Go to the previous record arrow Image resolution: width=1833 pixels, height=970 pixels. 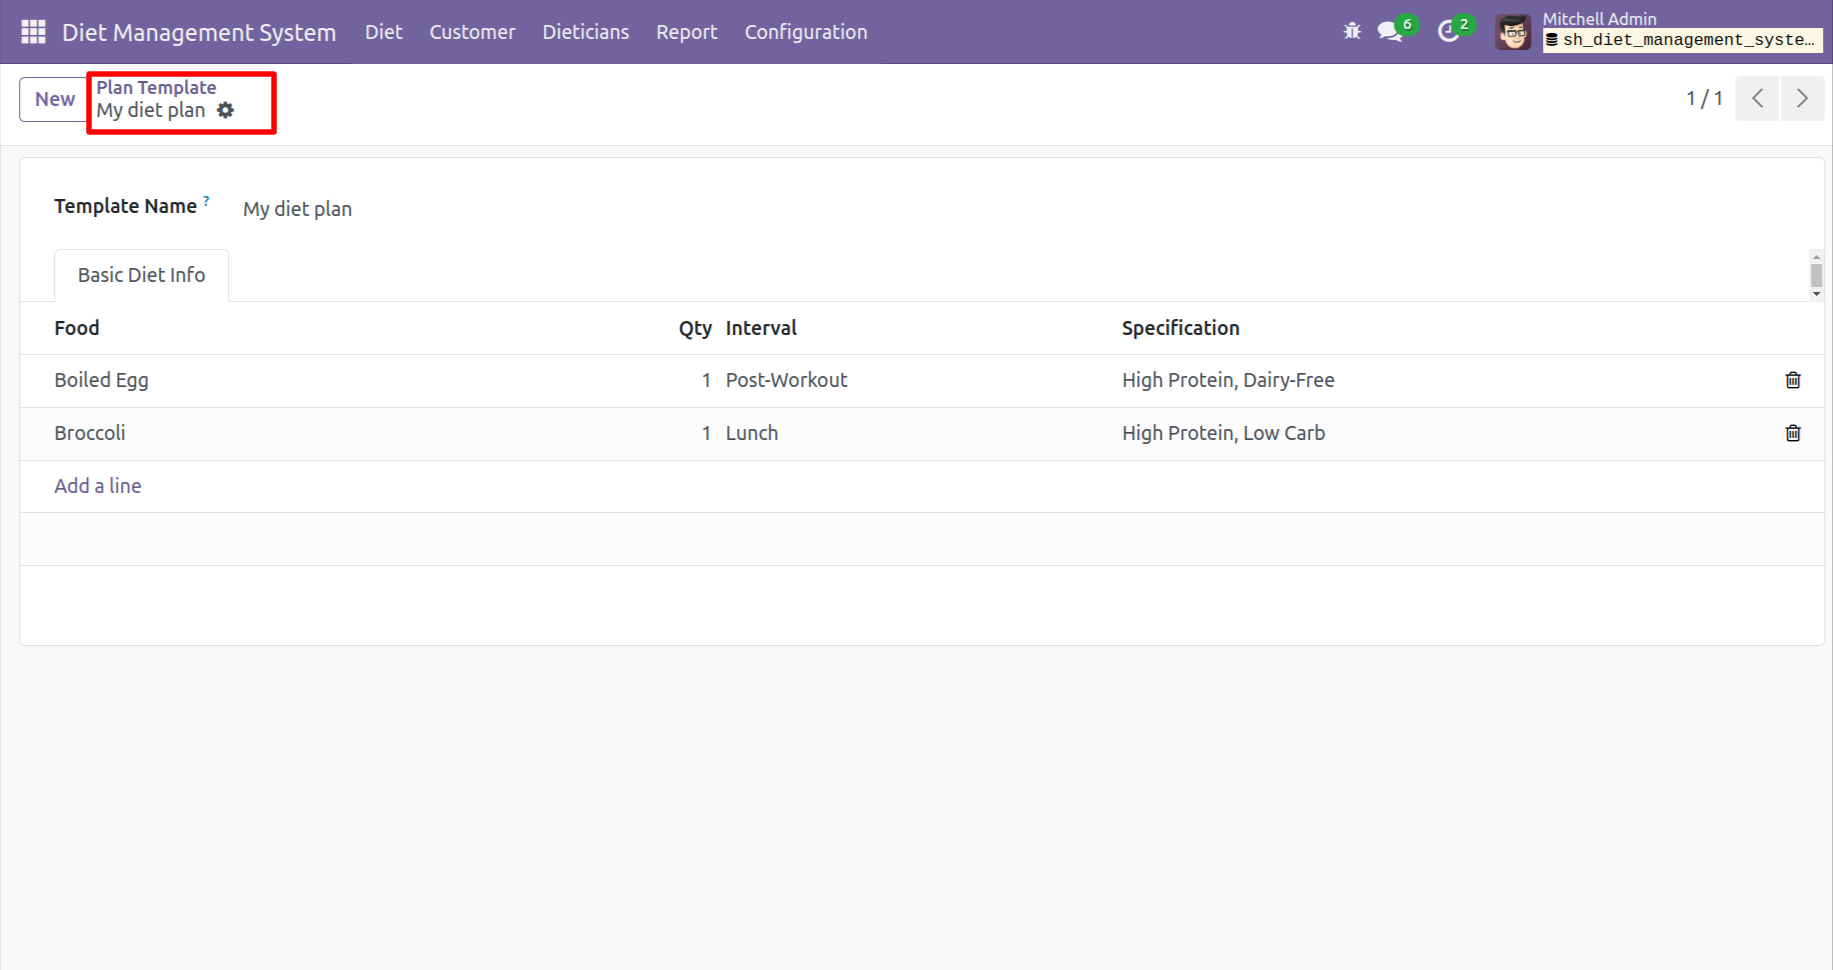[x=1757, y=98]
